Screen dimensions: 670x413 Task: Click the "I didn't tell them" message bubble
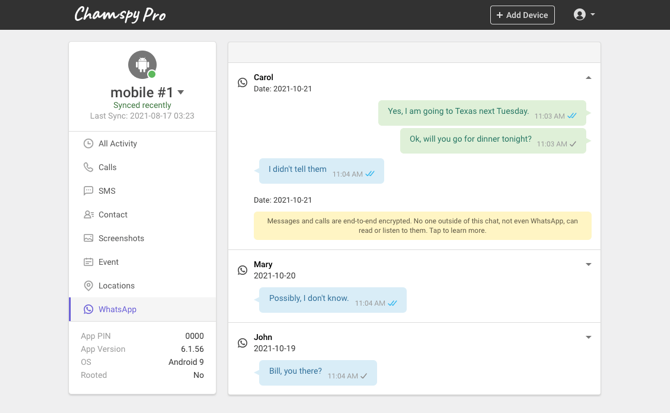[320, 171]
